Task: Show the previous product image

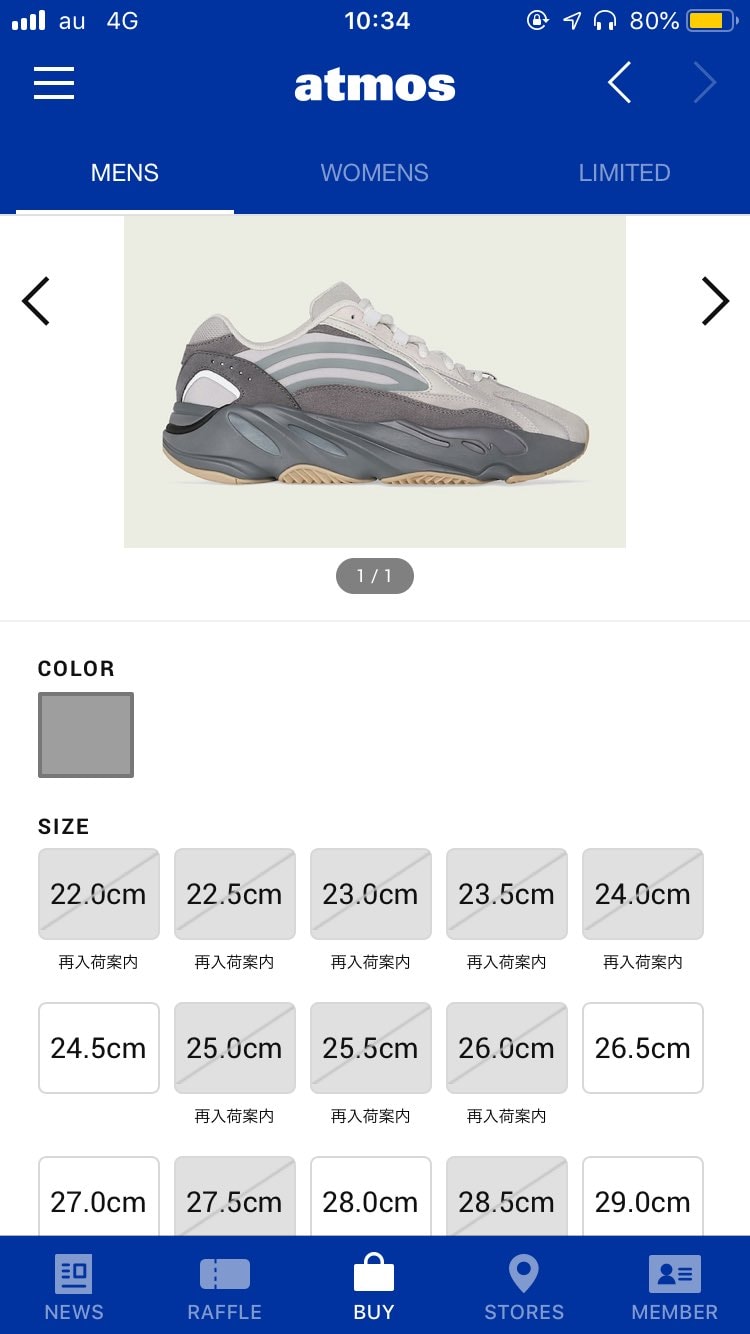Action: (x=36, y=301)
